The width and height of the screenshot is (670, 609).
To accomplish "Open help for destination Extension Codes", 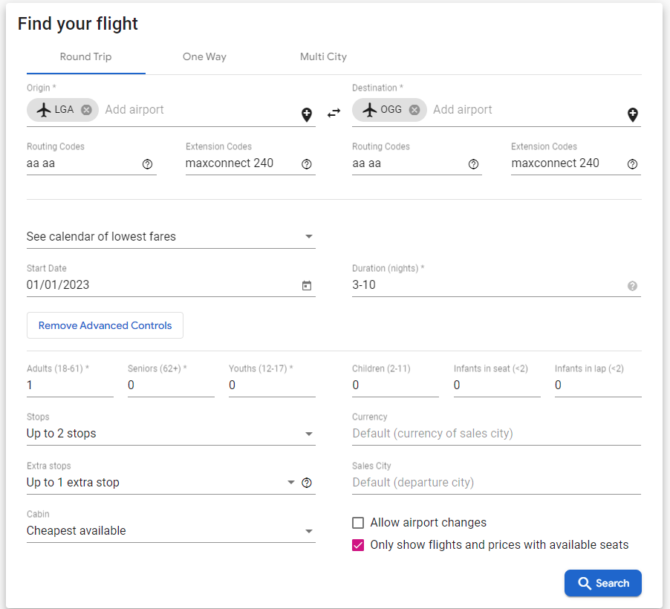I will tap(632, 164).
